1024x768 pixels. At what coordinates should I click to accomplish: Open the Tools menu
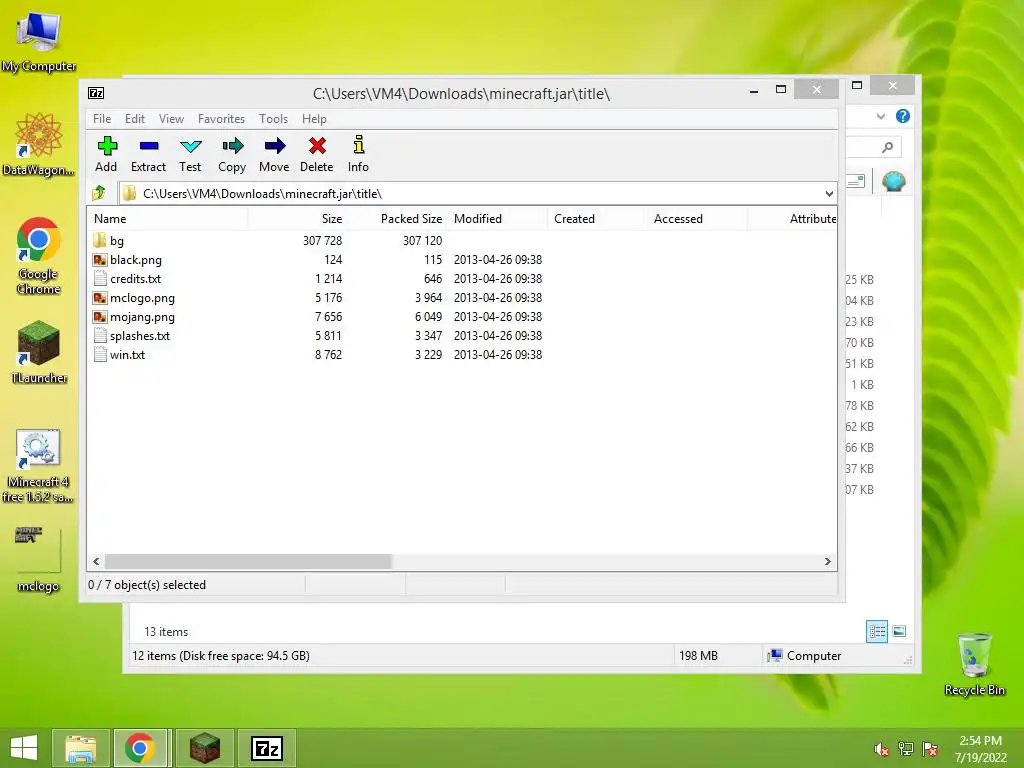tap(273, 119)
